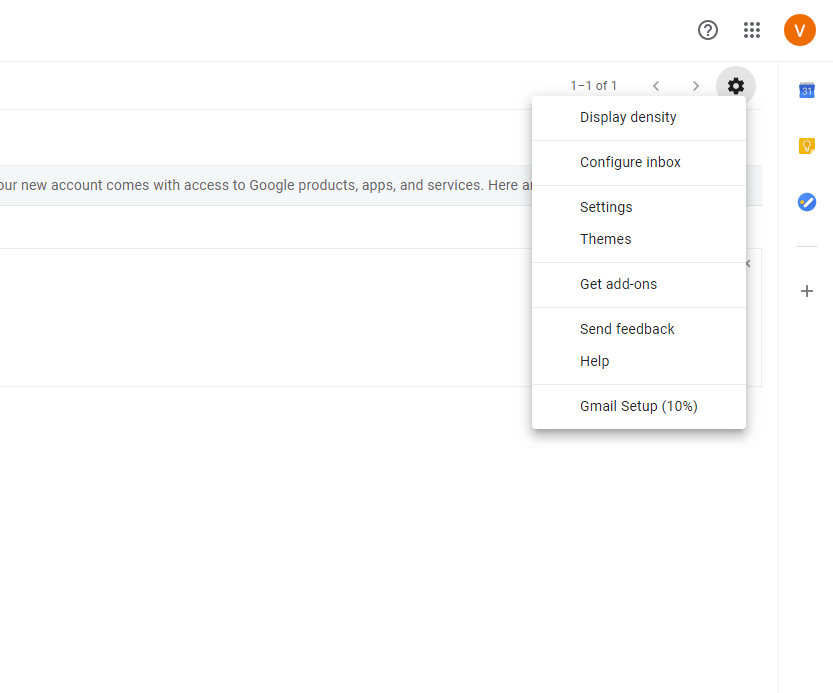Go to older messages arrow
Image resolution: width=833 pixels, height=693 pixels.
(696, 86)
